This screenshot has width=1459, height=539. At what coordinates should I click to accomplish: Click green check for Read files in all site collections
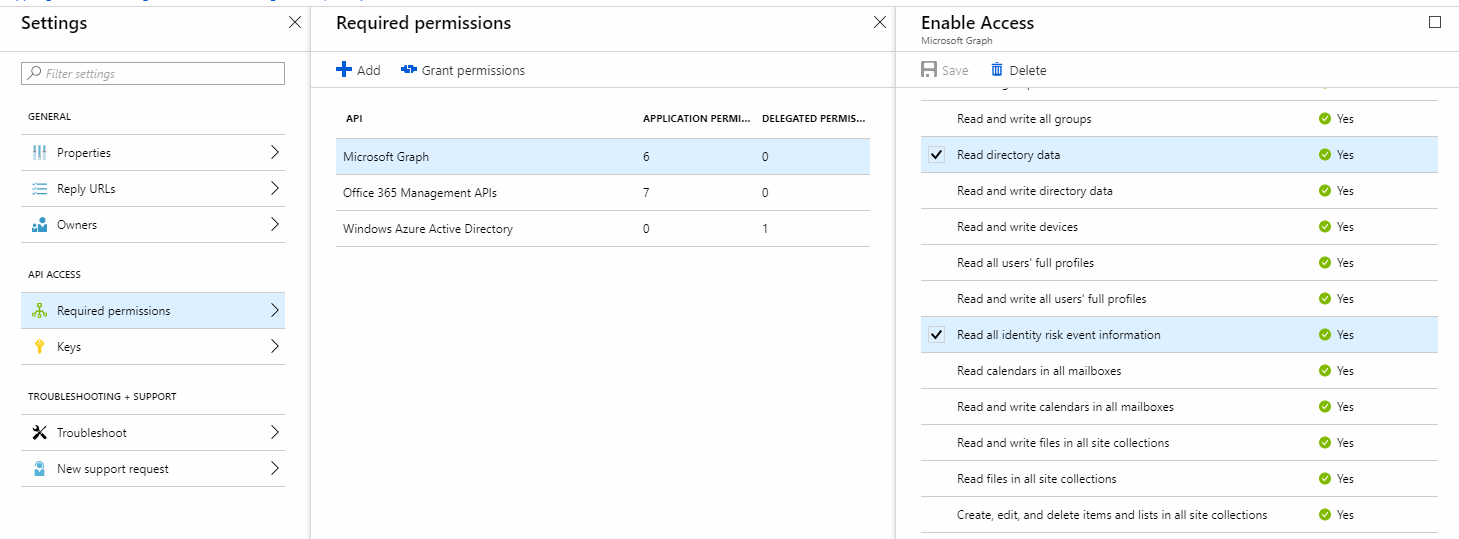[x=1325, y=479]
